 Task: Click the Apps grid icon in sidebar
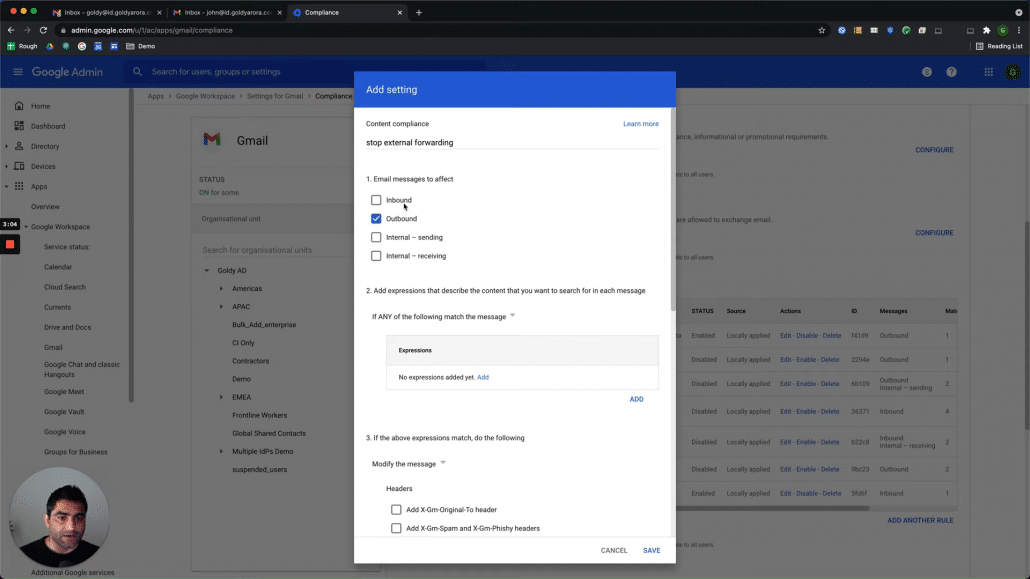click(x=19, y=186)
